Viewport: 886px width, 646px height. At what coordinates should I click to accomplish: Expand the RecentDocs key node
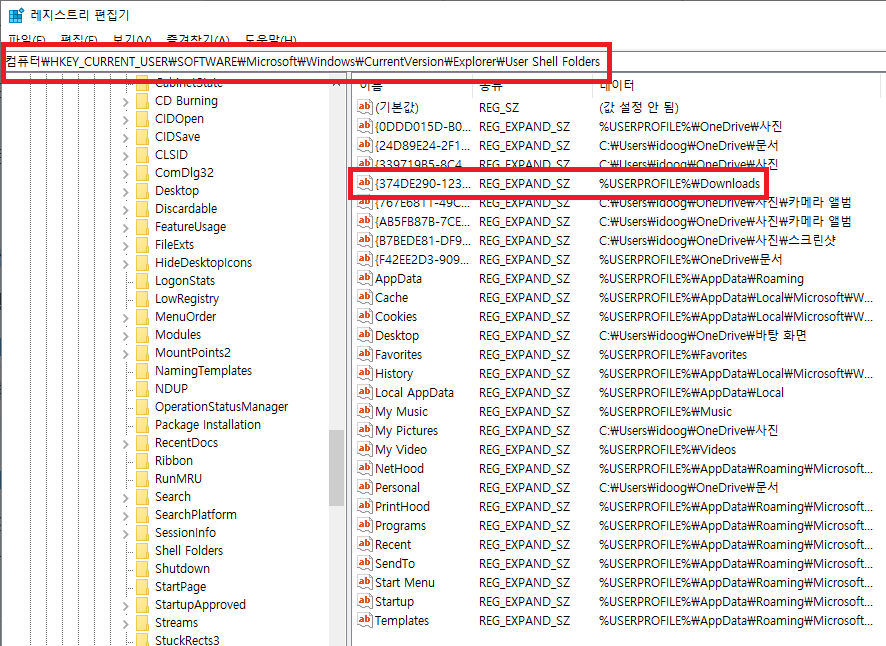[125, 443]
